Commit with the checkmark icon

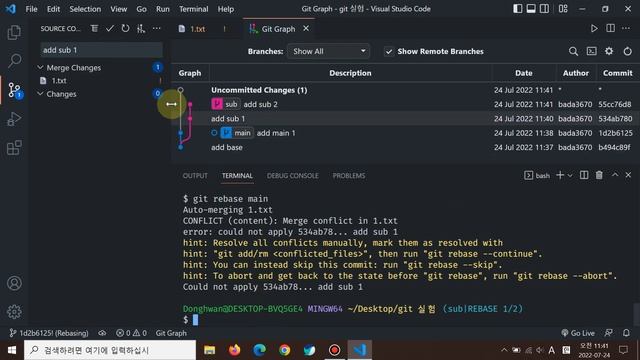[110, 29]
